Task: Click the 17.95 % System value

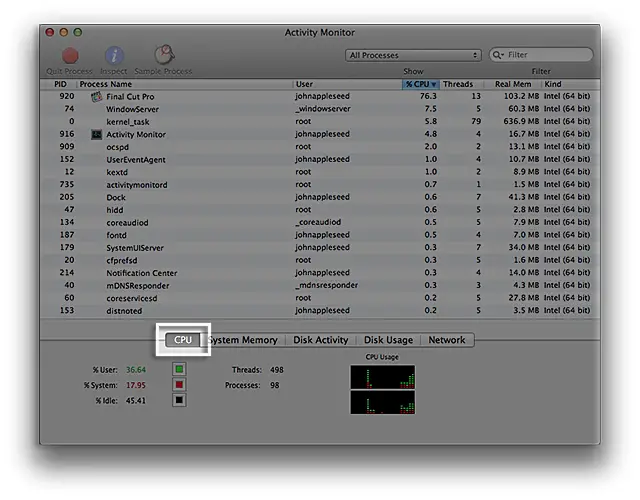Action: point(136,385)
